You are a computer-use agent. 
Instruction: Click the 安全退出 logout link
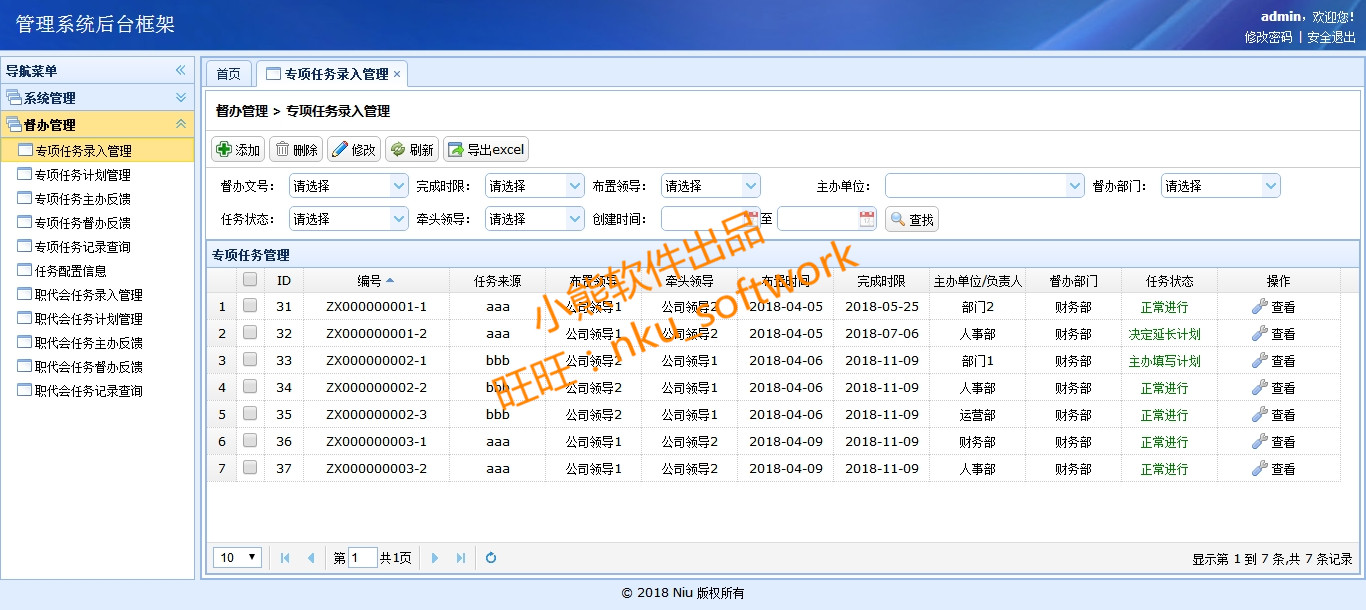pos(1331,37)
